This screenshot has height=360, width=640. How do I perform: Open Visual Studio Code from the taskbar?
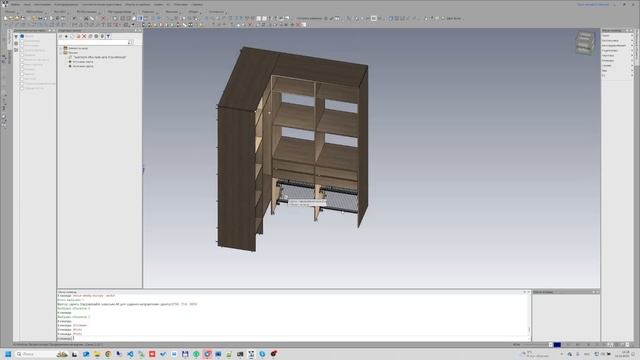click(130, 354)
